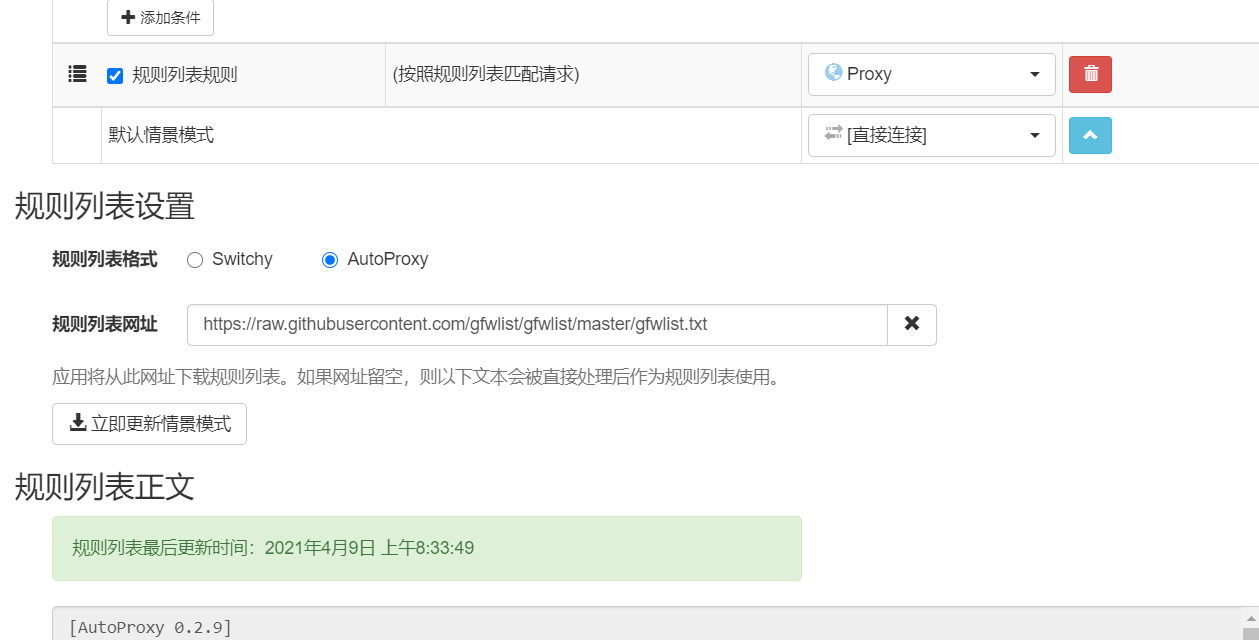The height and width of the screenshot is (640, 1259).
Task: Expand the 直接连接 dropdown arrow
Action: (1034, 135)
